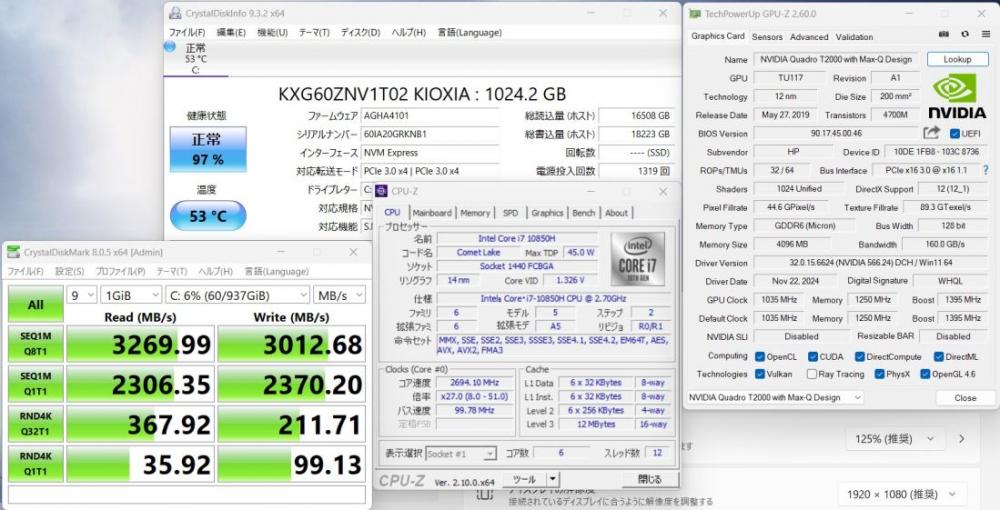The height and width of the screenshot is (510, 1000).
Task: Open the test count dropdown showing 9
Action: (x=81, y=295)
